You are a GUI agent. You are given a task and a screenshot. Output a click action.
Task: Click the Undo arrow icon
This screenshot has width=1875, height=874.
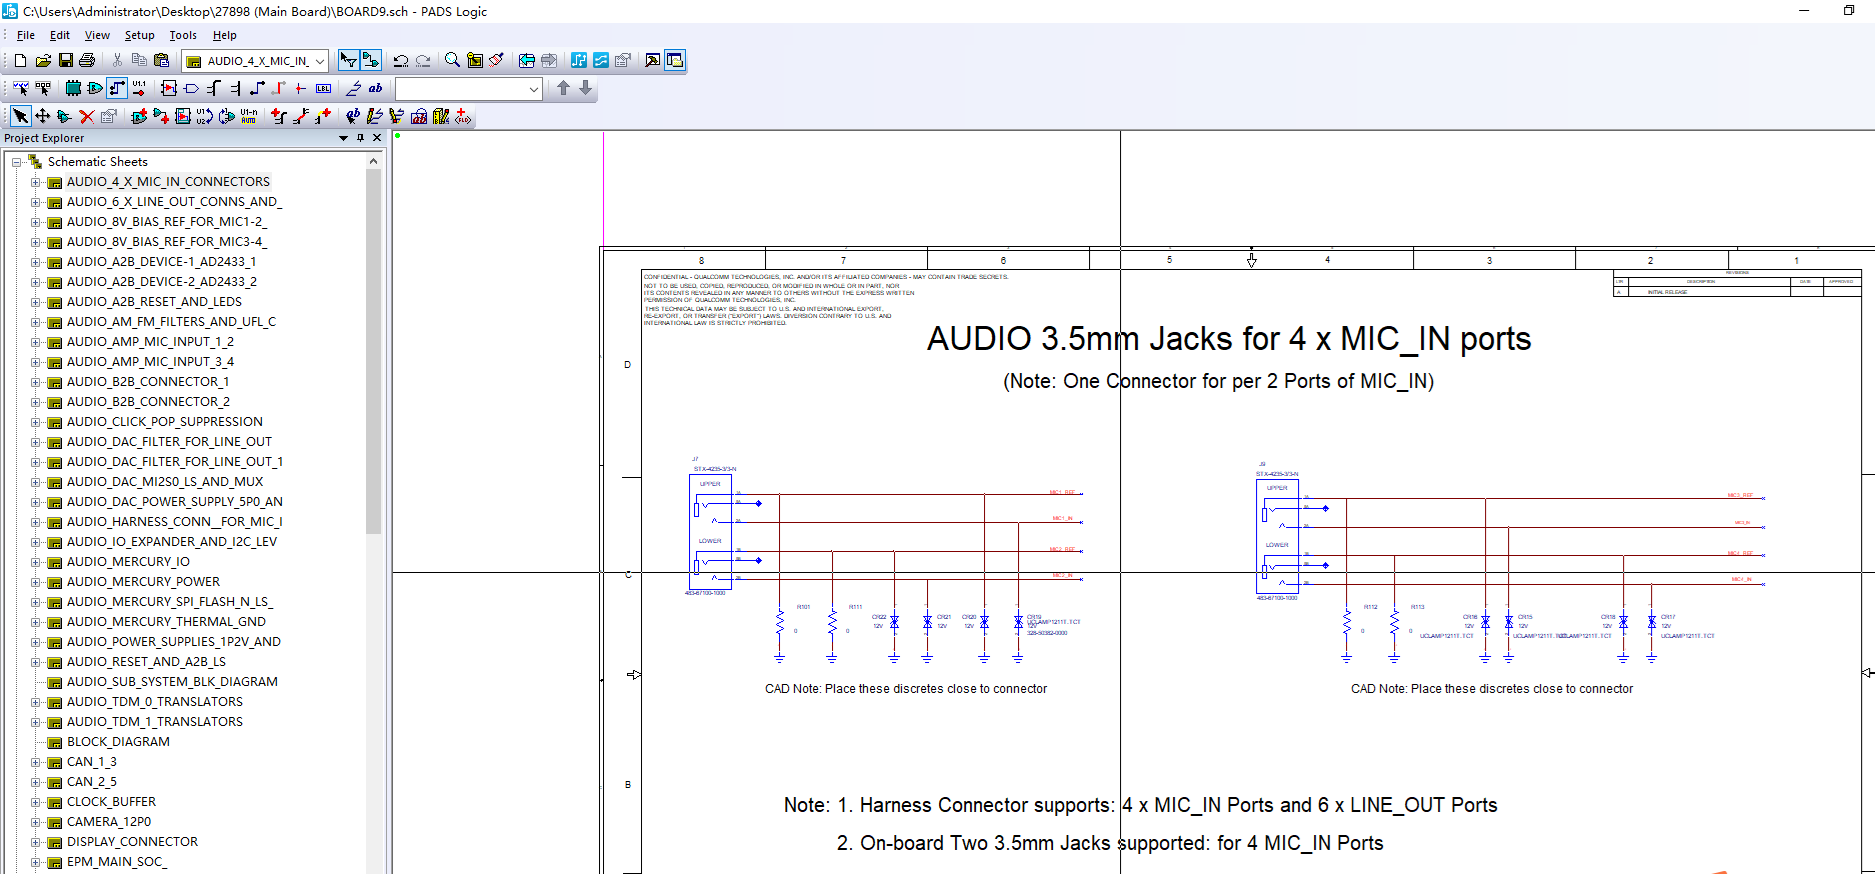tap(401, 61)
